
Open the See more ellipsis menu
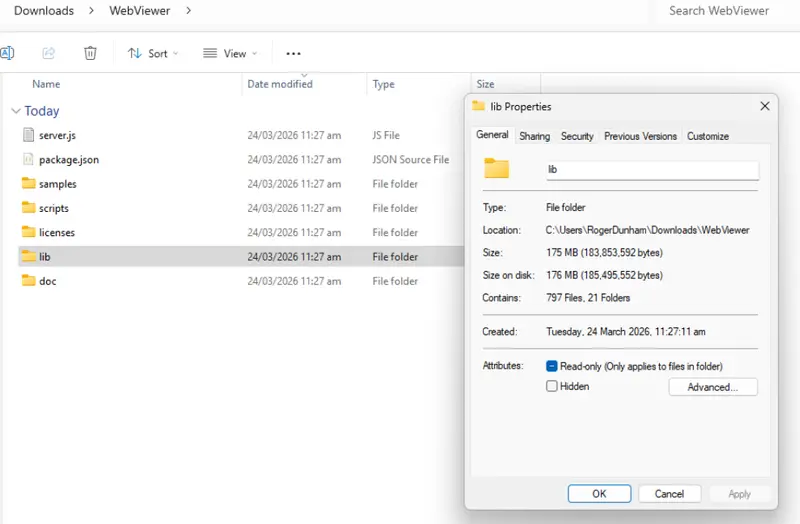coord(293,53)
